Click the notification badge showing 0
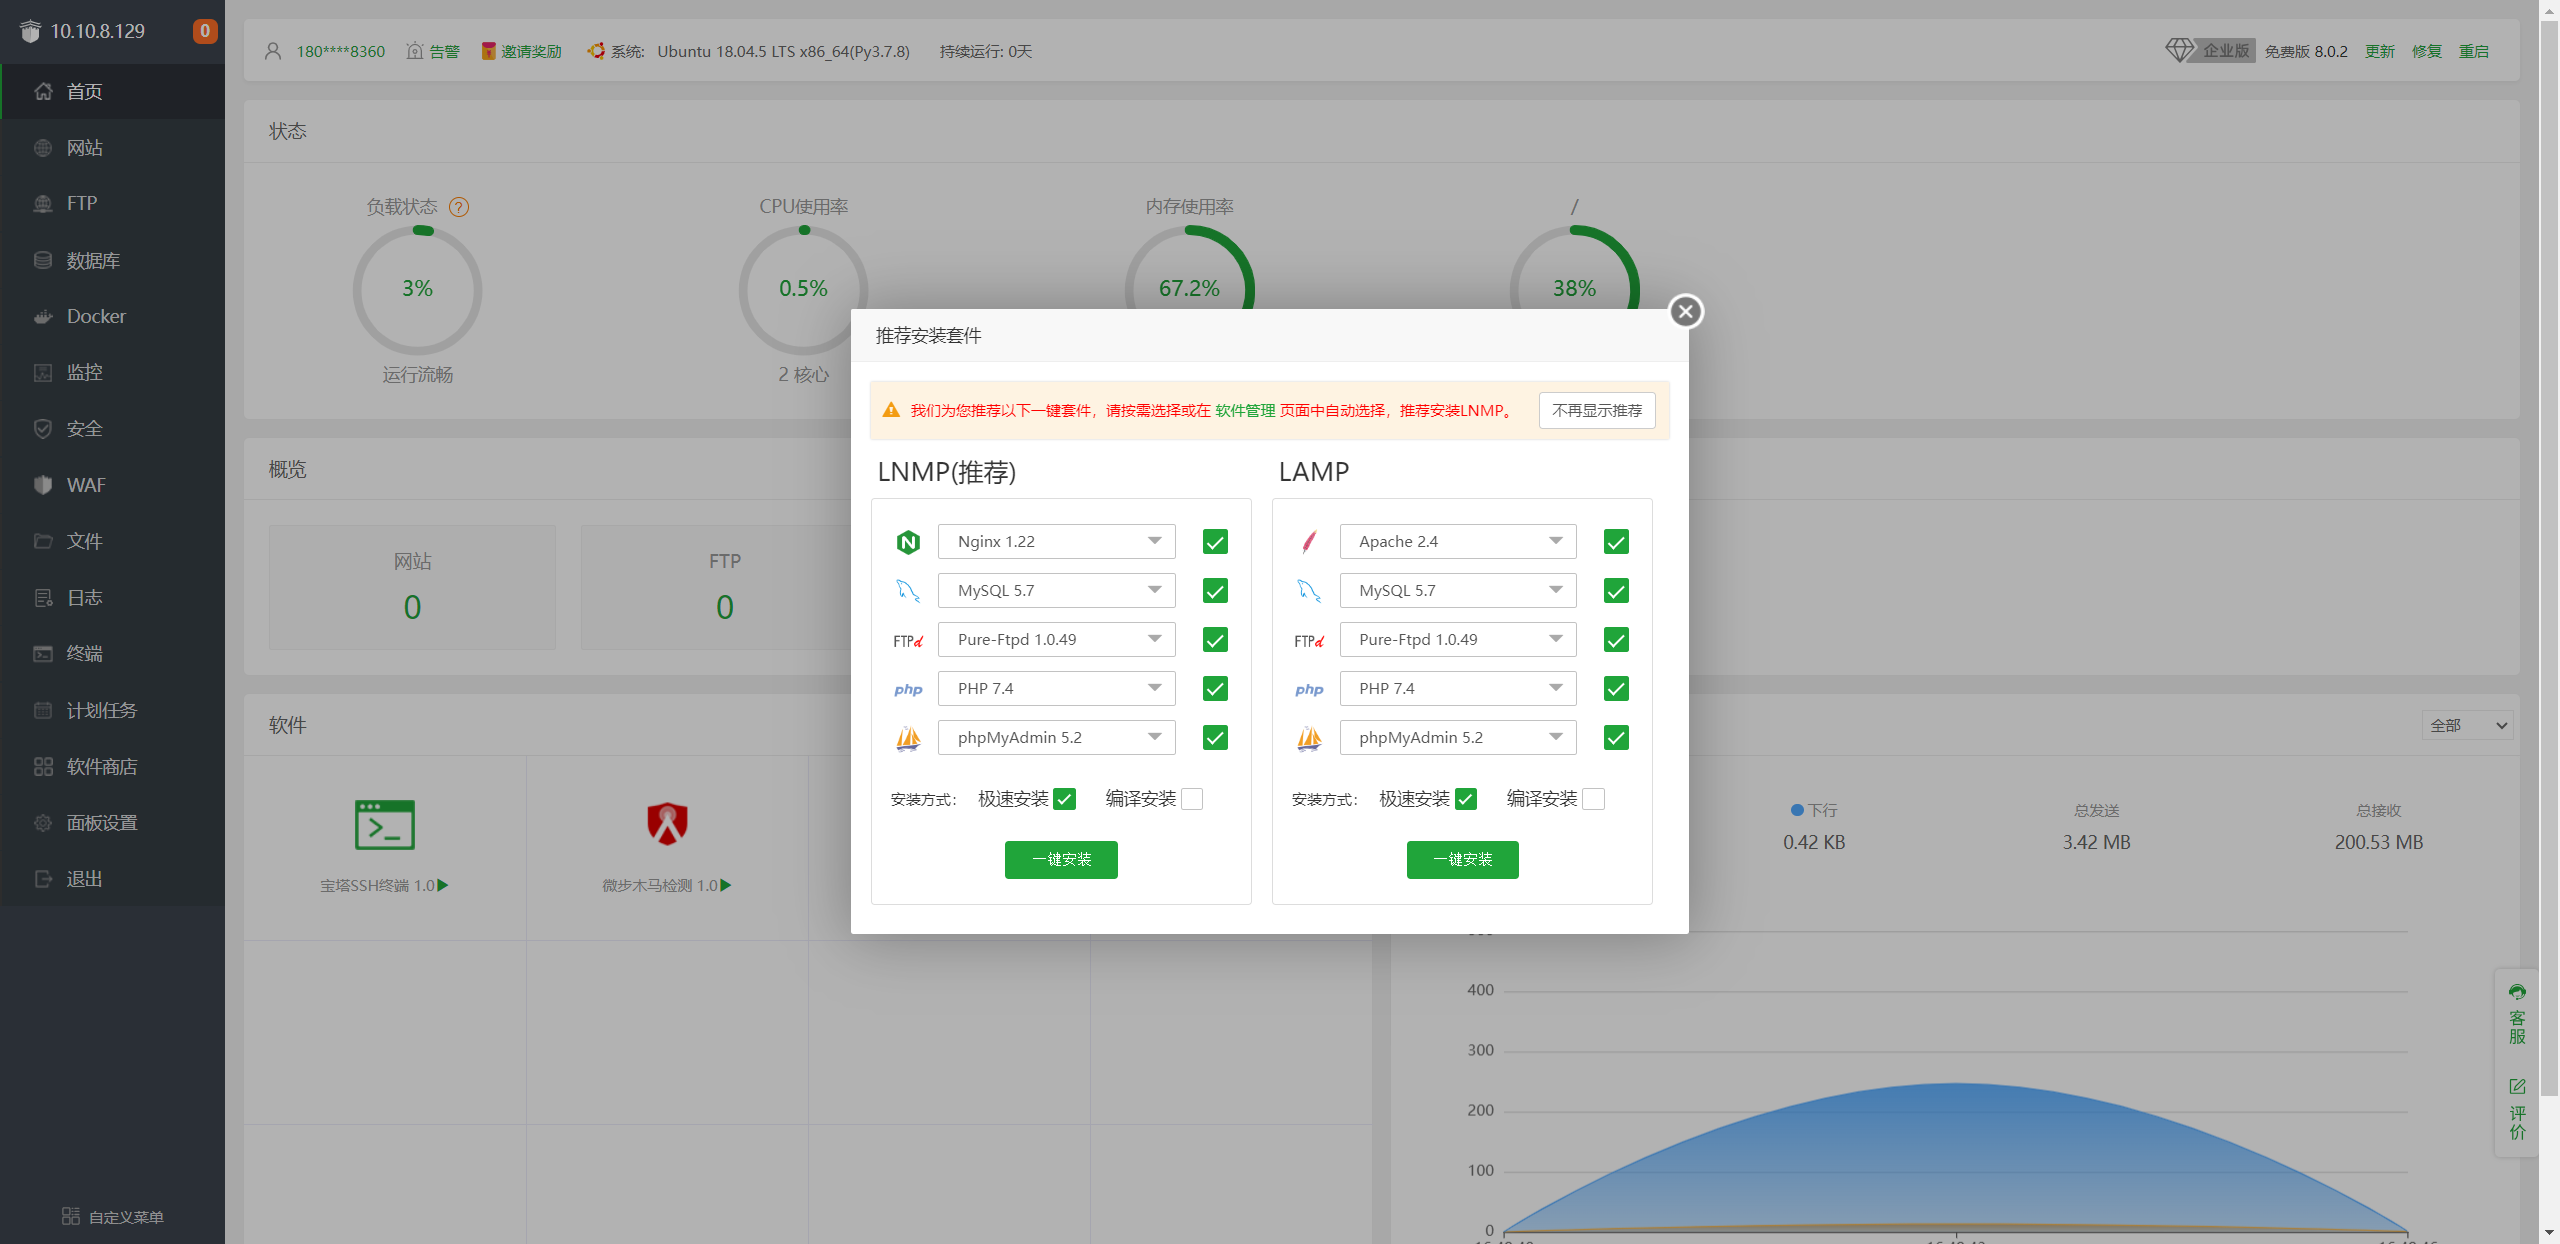The image size is (2560, 1244). tap(205, 31)
